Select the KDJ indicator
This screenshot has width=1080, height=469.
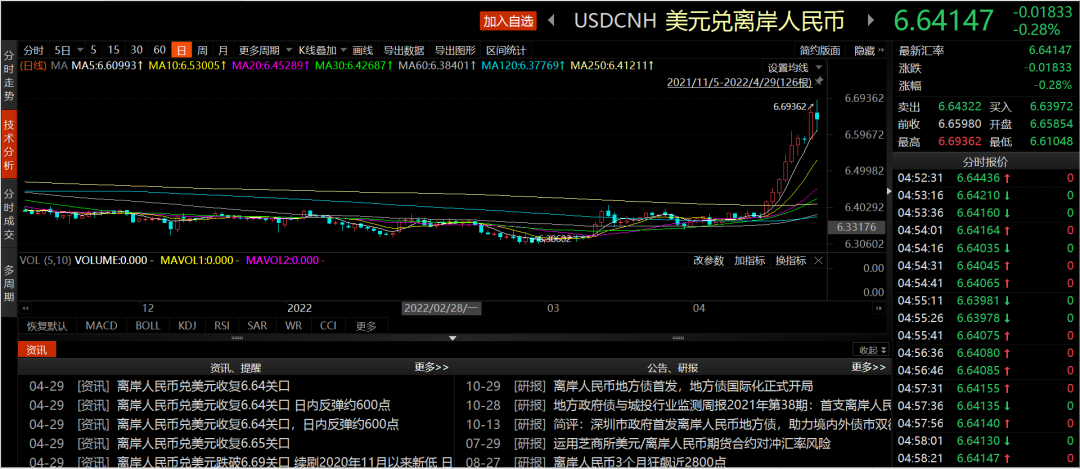point(187,326)
